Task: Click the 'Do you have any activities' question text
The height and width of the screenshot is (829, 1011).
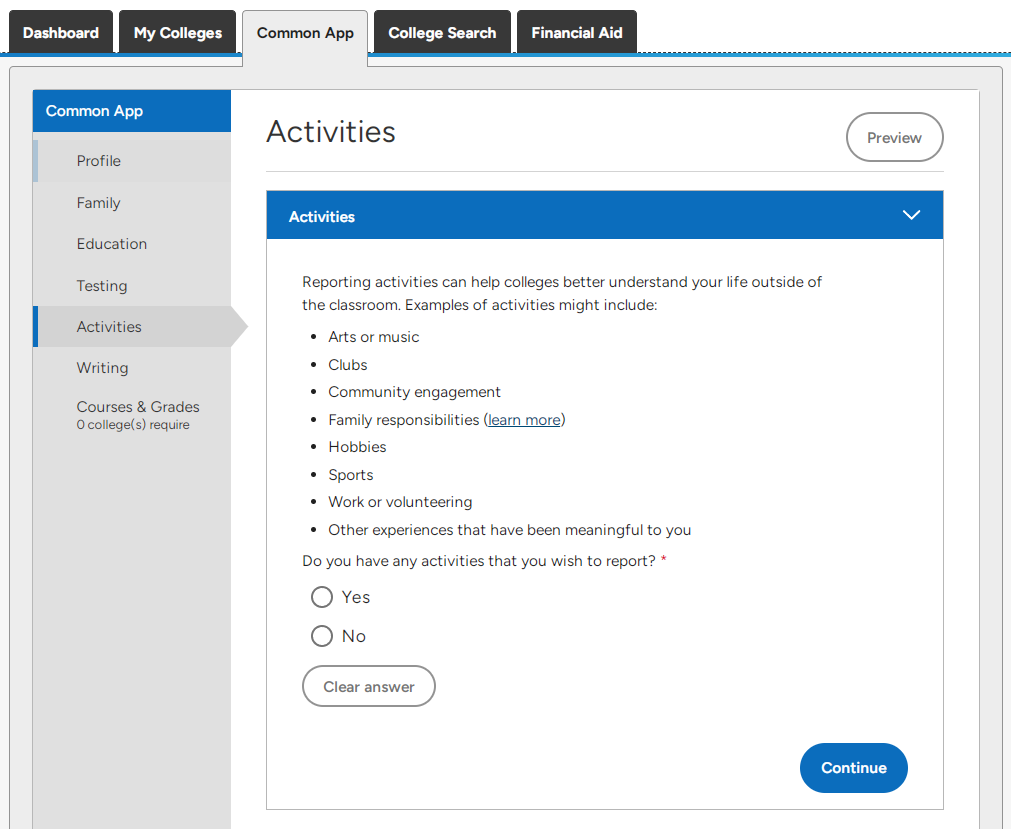Action: 478,561
